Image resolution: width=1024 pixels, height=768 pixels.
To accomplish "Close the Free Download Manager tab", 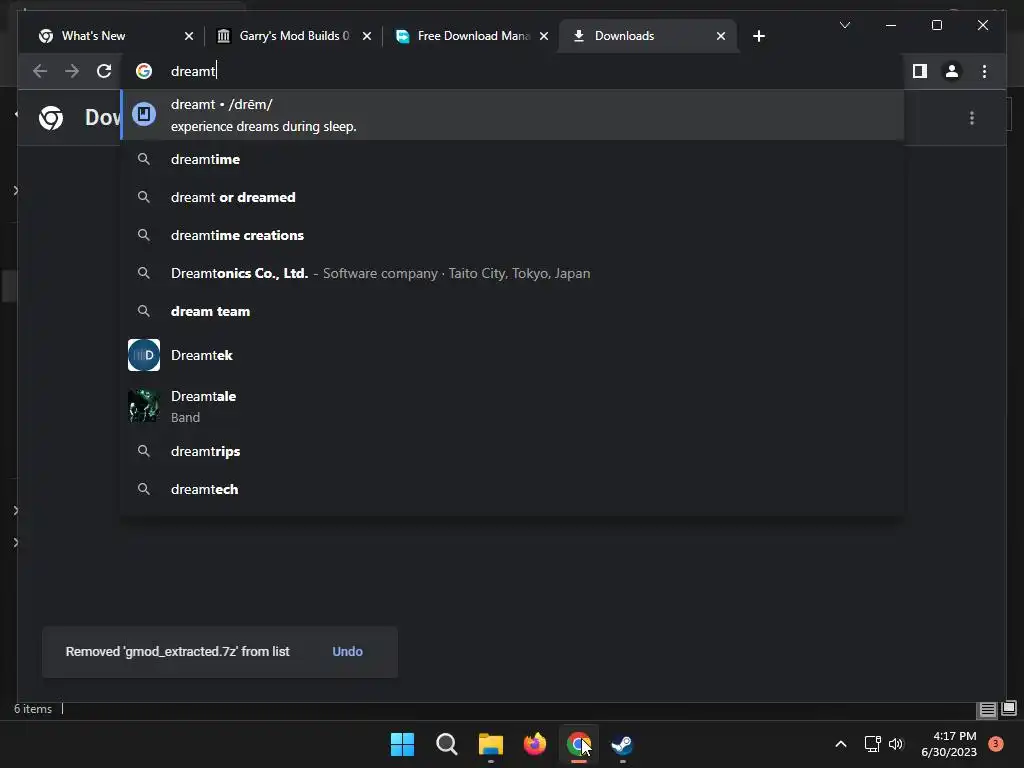I will [544, 36].
